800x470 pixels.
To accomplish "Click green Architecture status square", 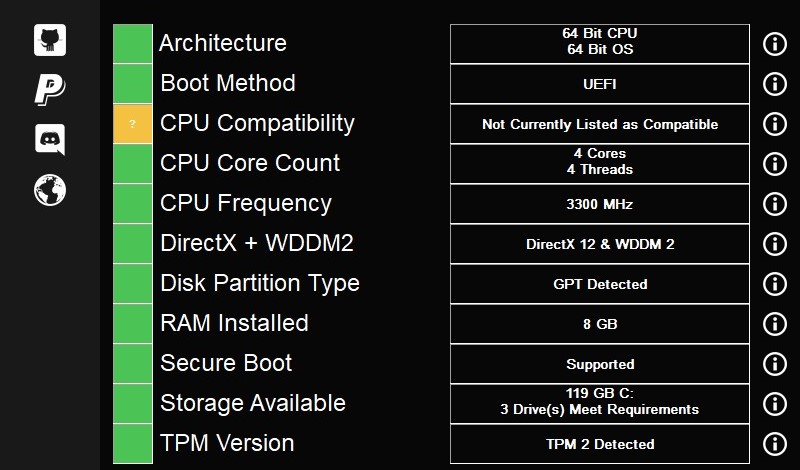I will point(133,44).
